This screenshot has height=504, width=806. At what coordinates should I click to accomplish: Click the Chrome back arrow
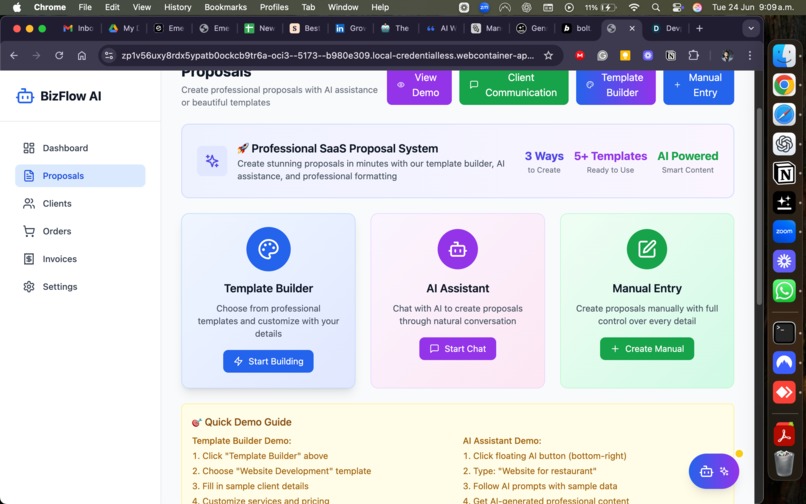tap(14, 56)
